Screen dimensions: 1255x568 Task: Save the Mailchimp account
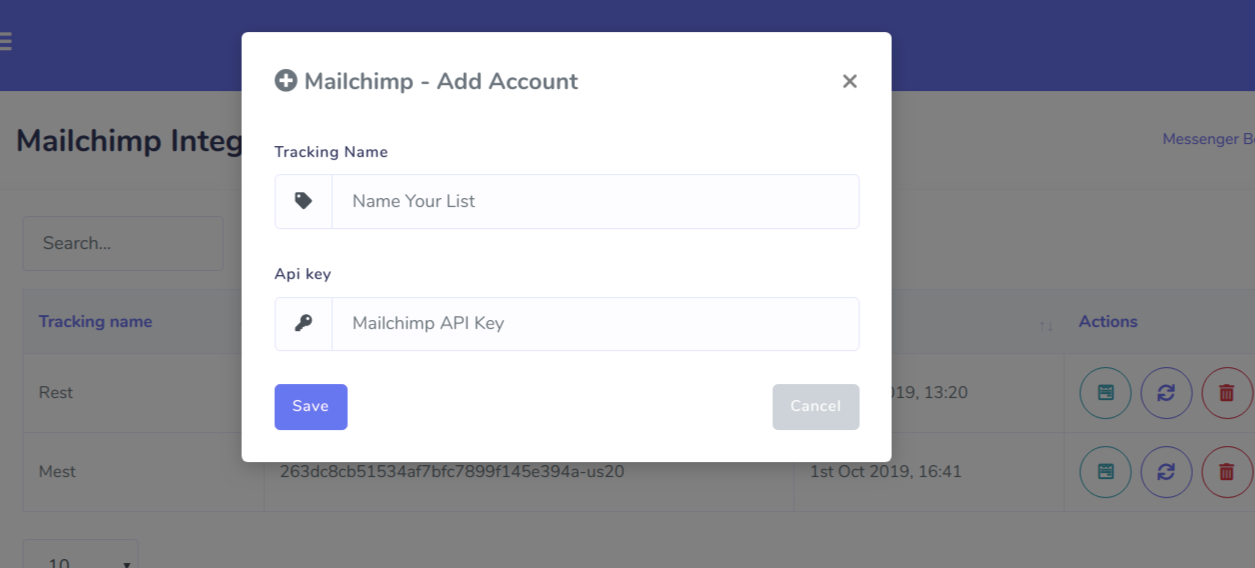click(311, 406)
